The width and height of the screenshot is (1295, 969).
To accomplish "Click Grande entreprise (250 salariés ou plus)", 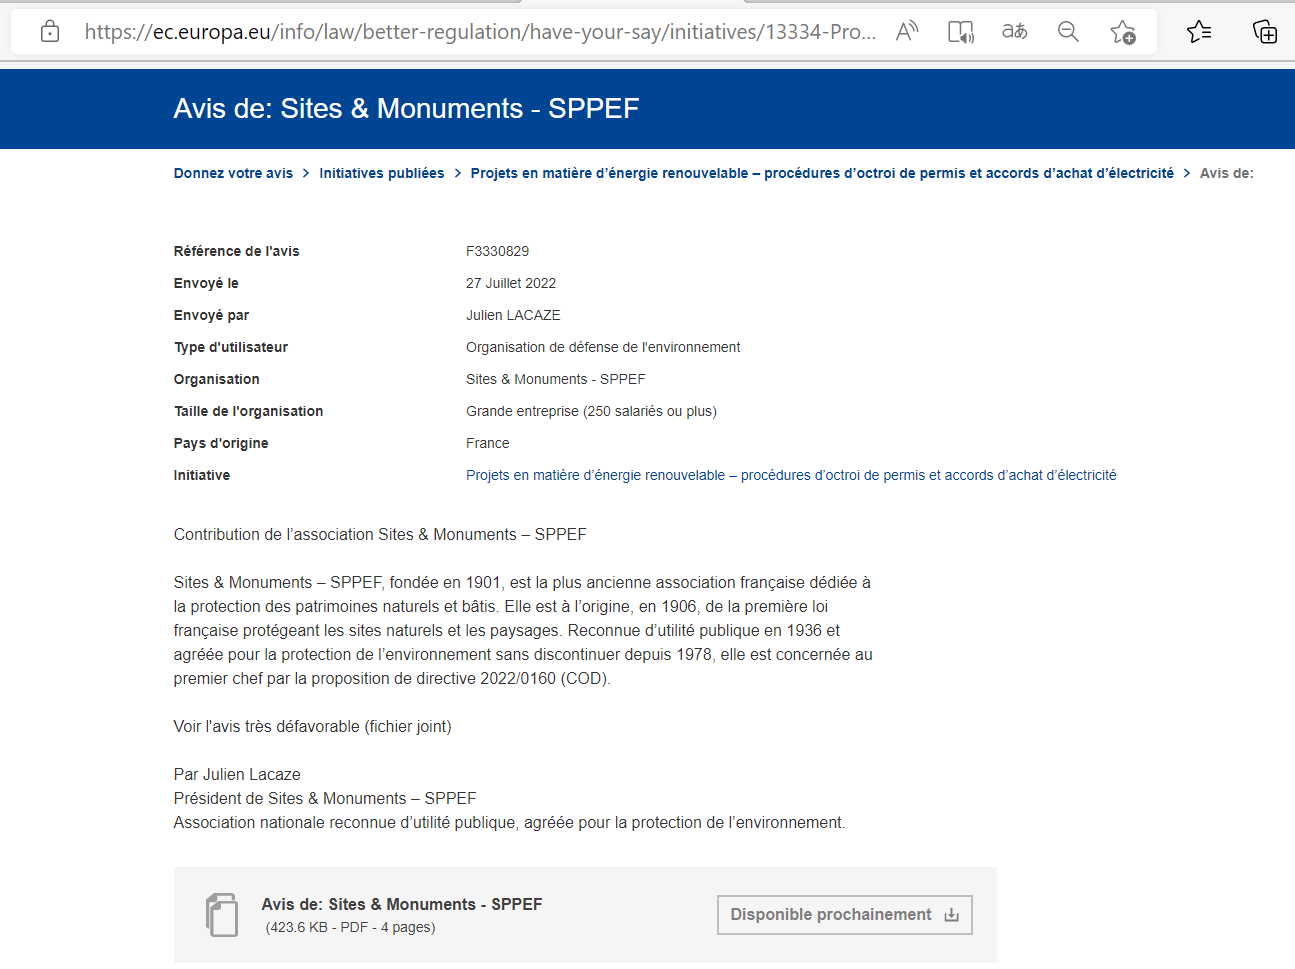I will [x=591, y=411].
